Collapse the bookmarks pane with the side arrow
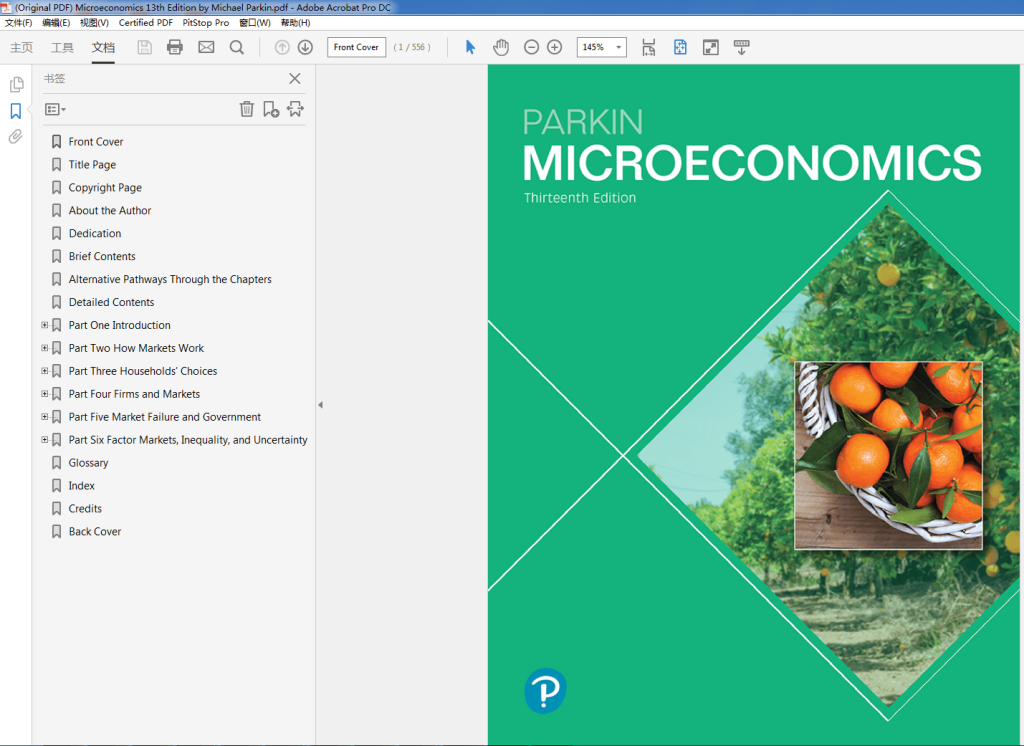Viewport: 1024px width, 746px height. [320, 403]
